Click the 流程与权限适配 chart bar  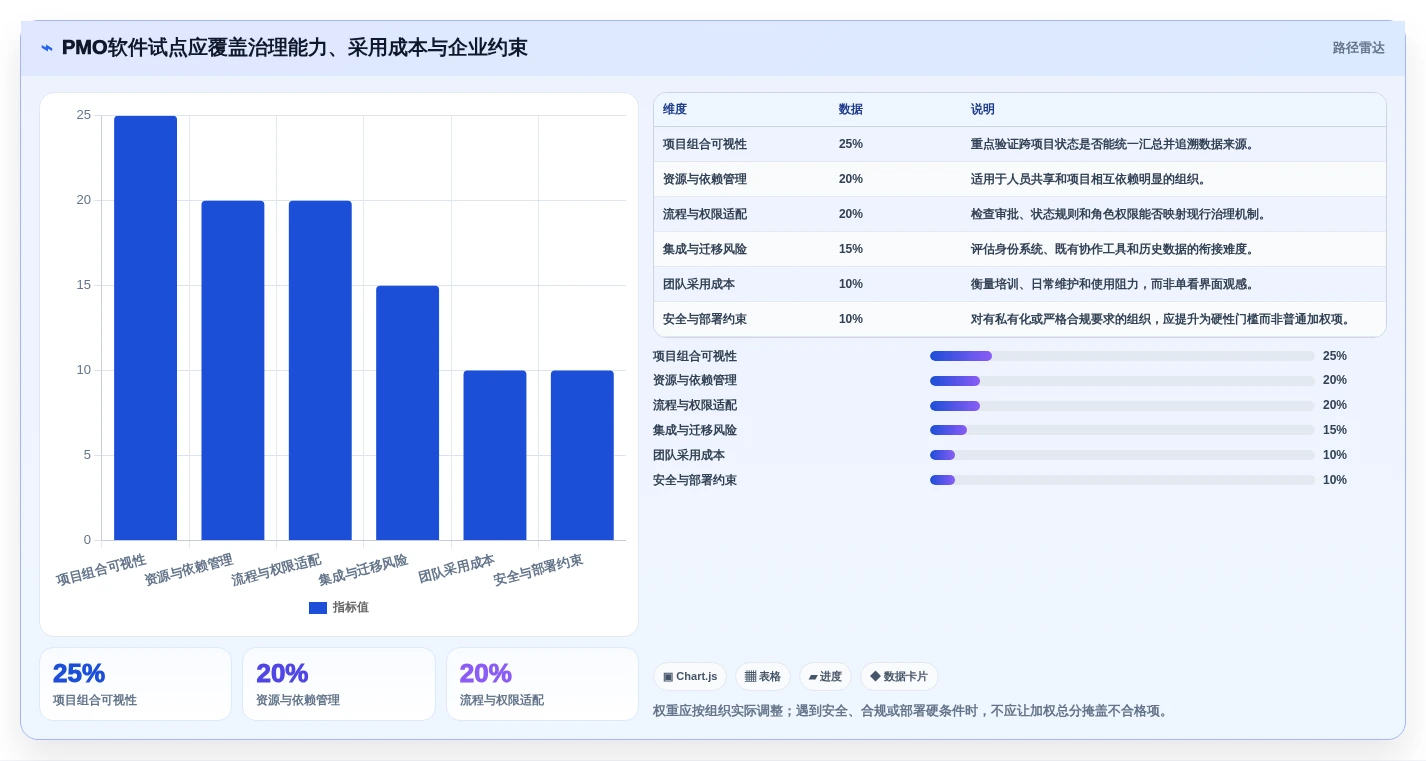pyautogui.click(x=320, y=370)
